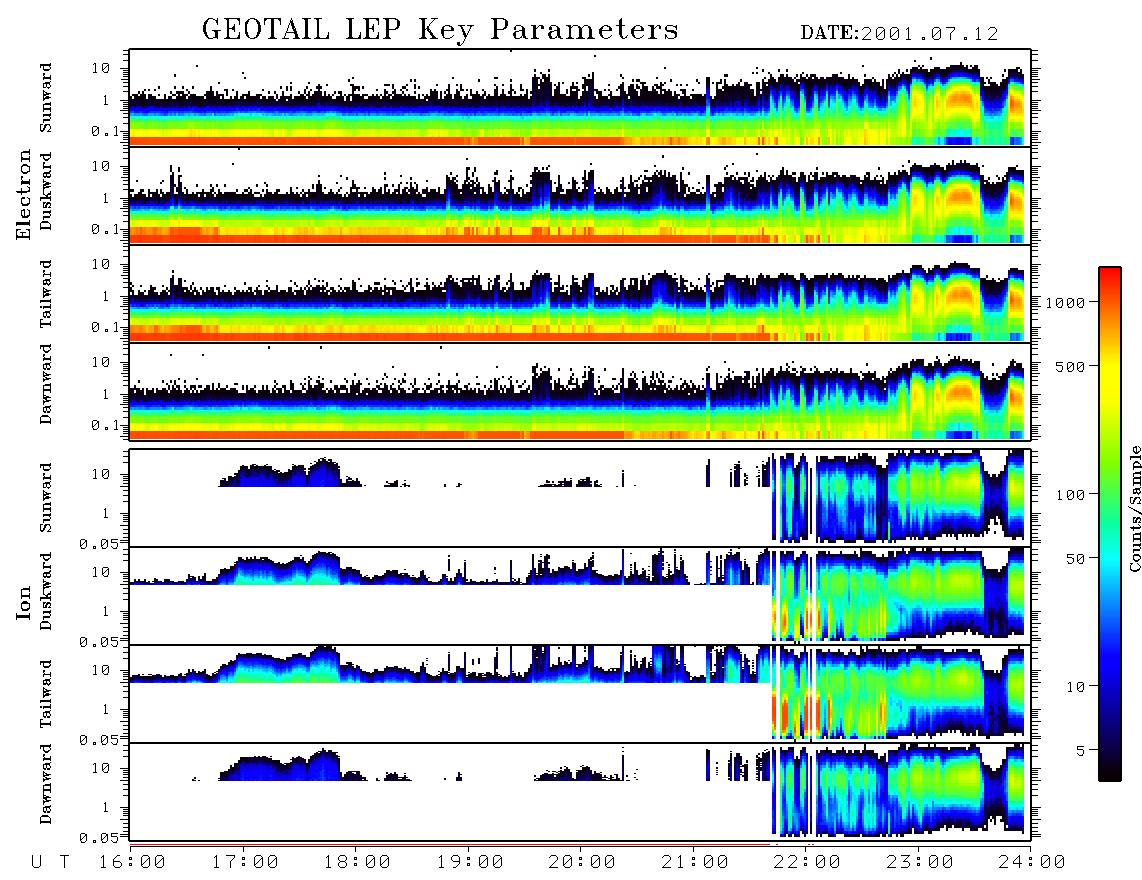This screenshot has width=1142, height=880.
Task: Click the 10 tick of Ion Dawnward axis
Action: click(x=101, y=769)
